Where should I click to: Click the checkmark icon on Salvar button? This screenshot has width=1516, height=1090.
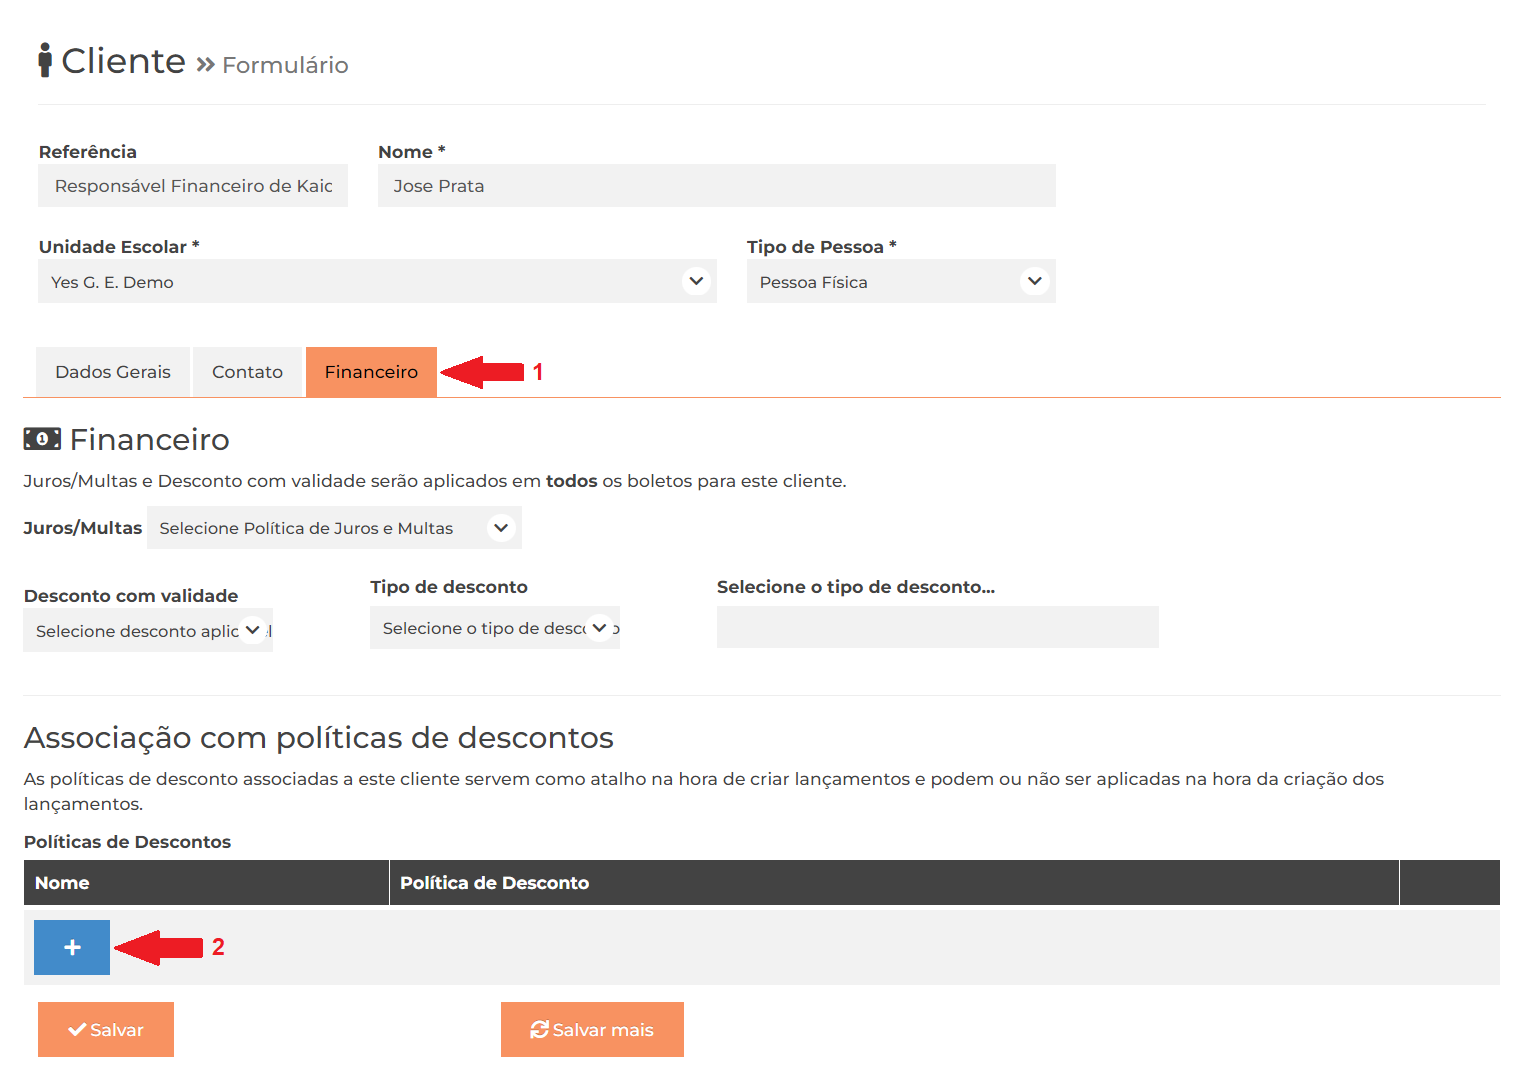click(x=77, y=1029)
